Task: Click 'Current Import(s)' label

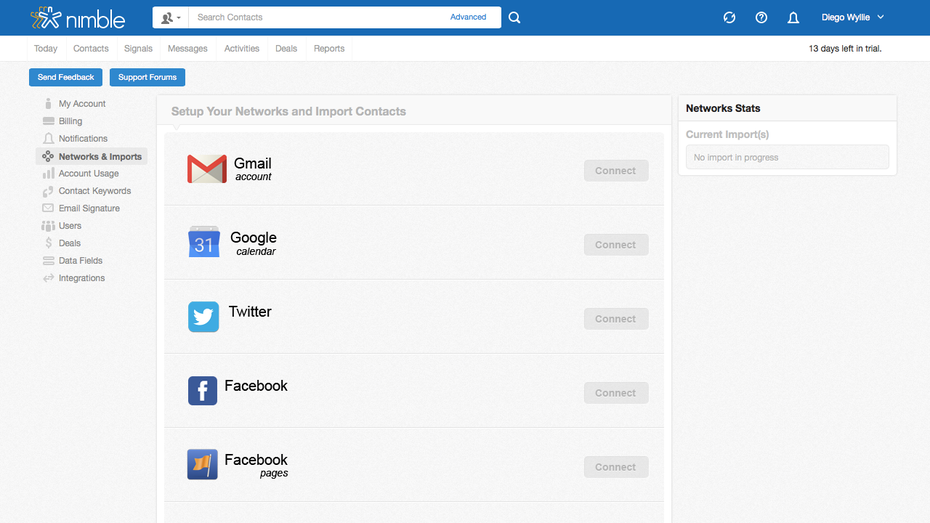Action: [x=727, y=135]
